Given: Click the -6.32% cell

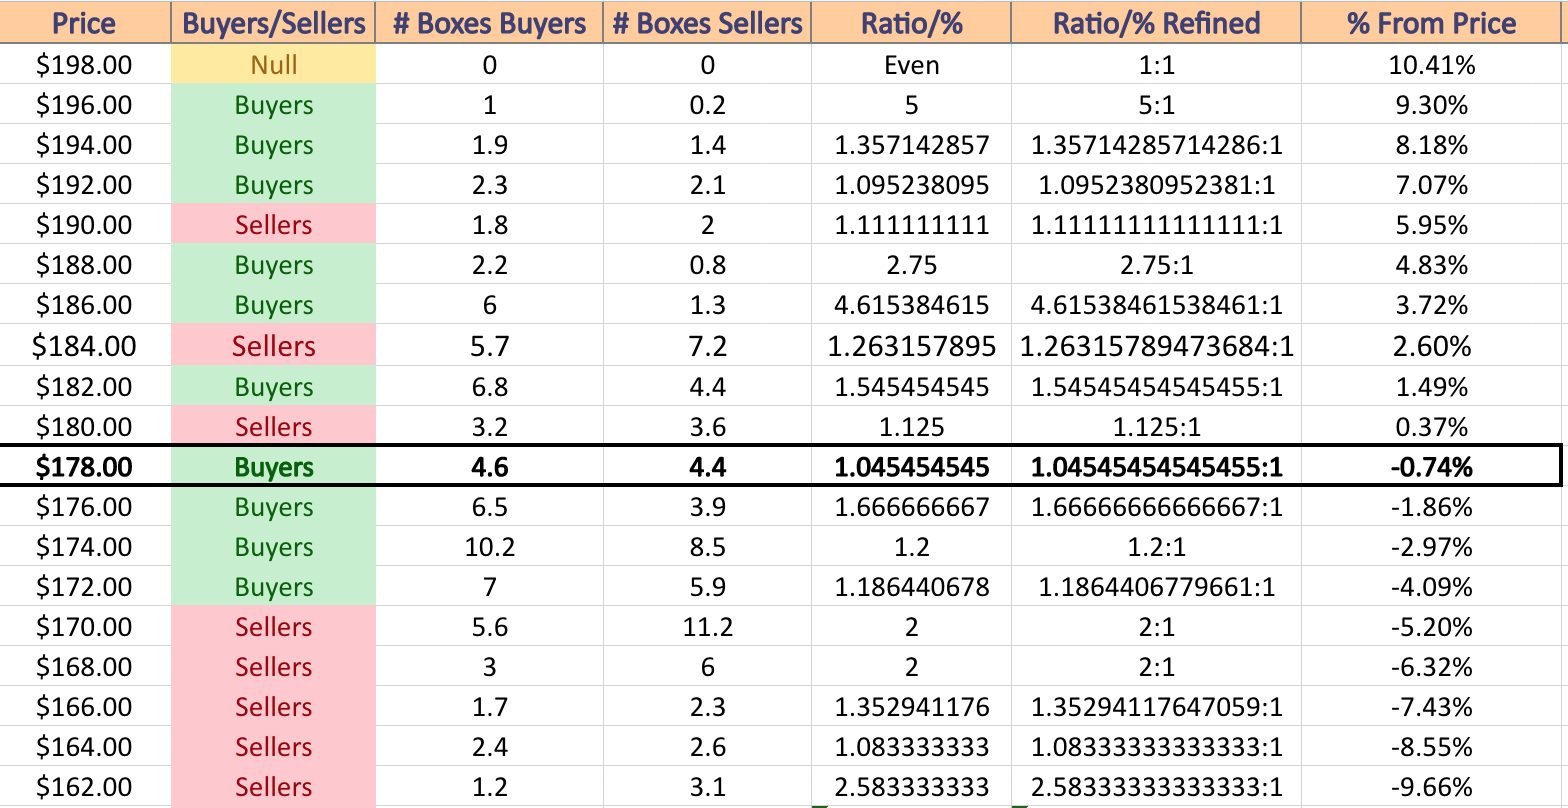Looking at the screenshot, I should 1432,667.
